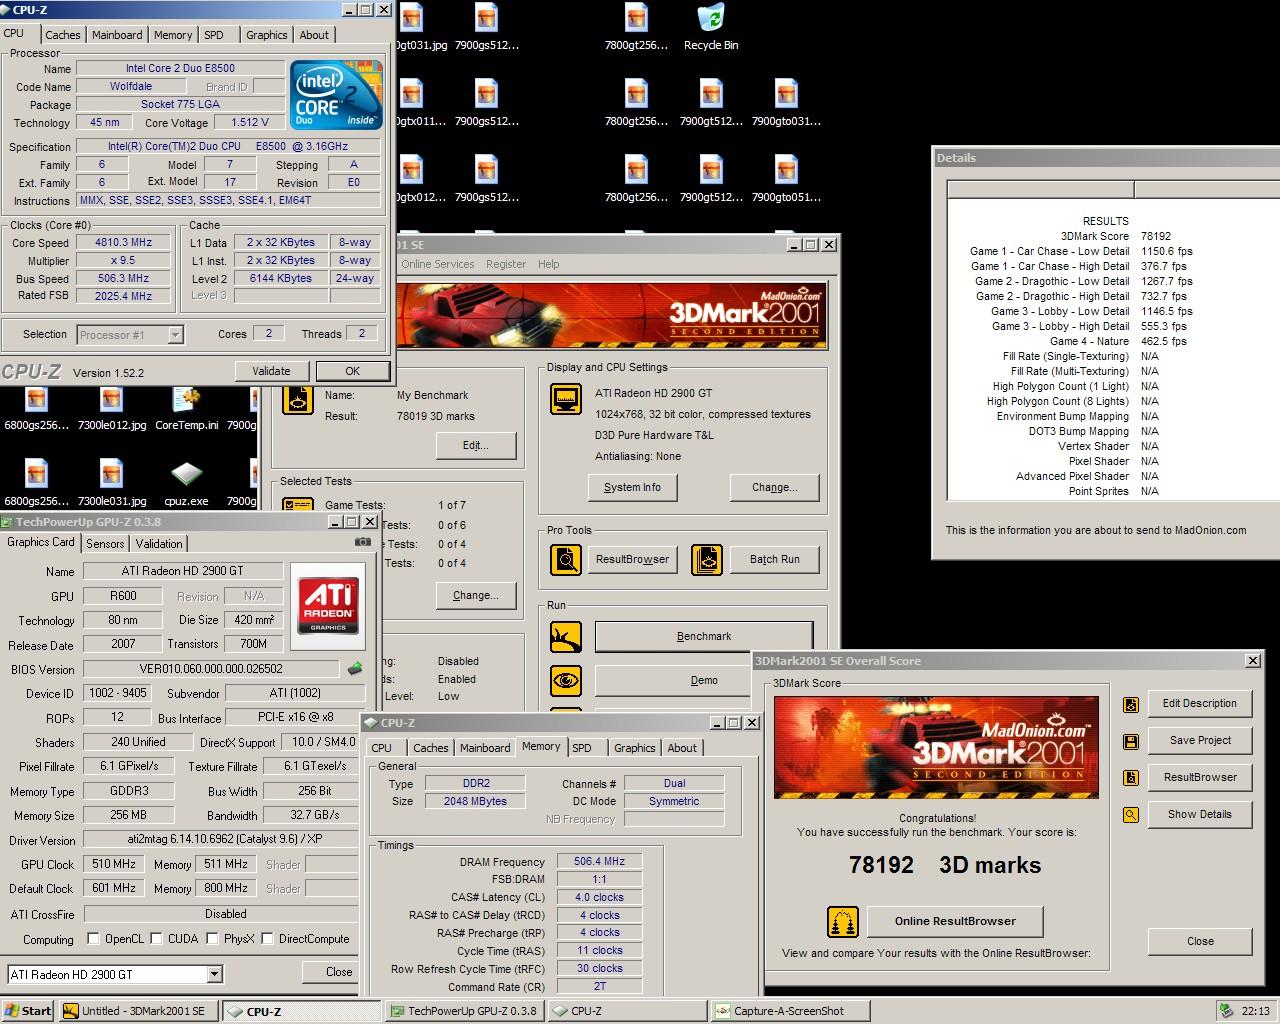Check the PhysX checkbox
1280x1024 pixels.
[212, 939]
